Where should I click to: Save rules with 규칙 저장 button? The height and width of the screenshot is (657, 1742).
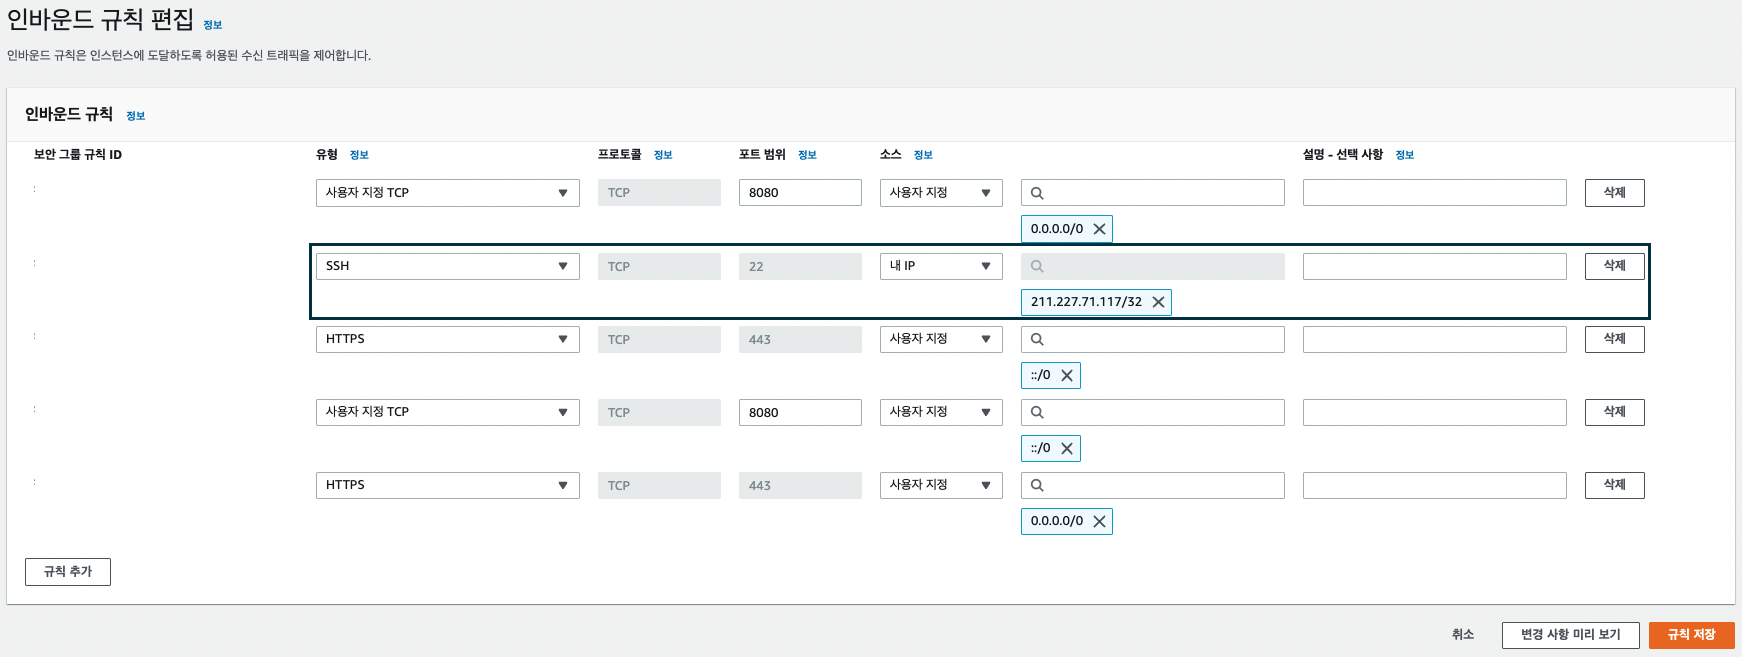(x=1691, y=635)
